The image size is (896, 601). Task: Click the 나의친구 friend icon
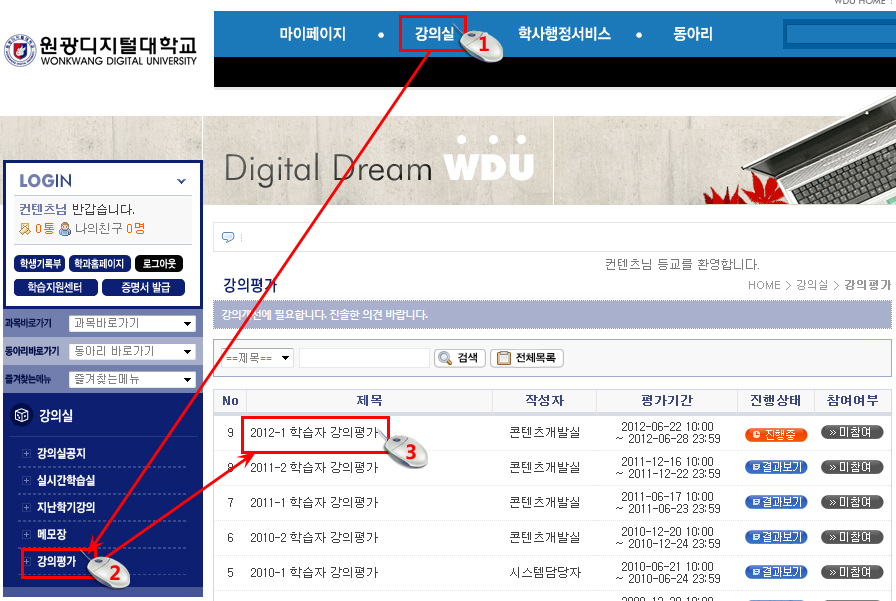[65, 229]
